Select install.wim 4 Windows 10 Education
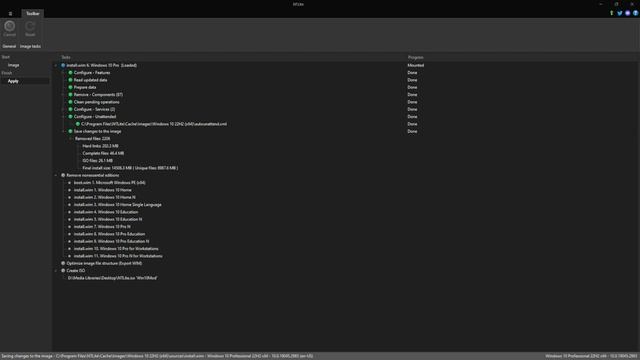Image resolution: width=640 pixels, height=360 pixels. point(106,212)
